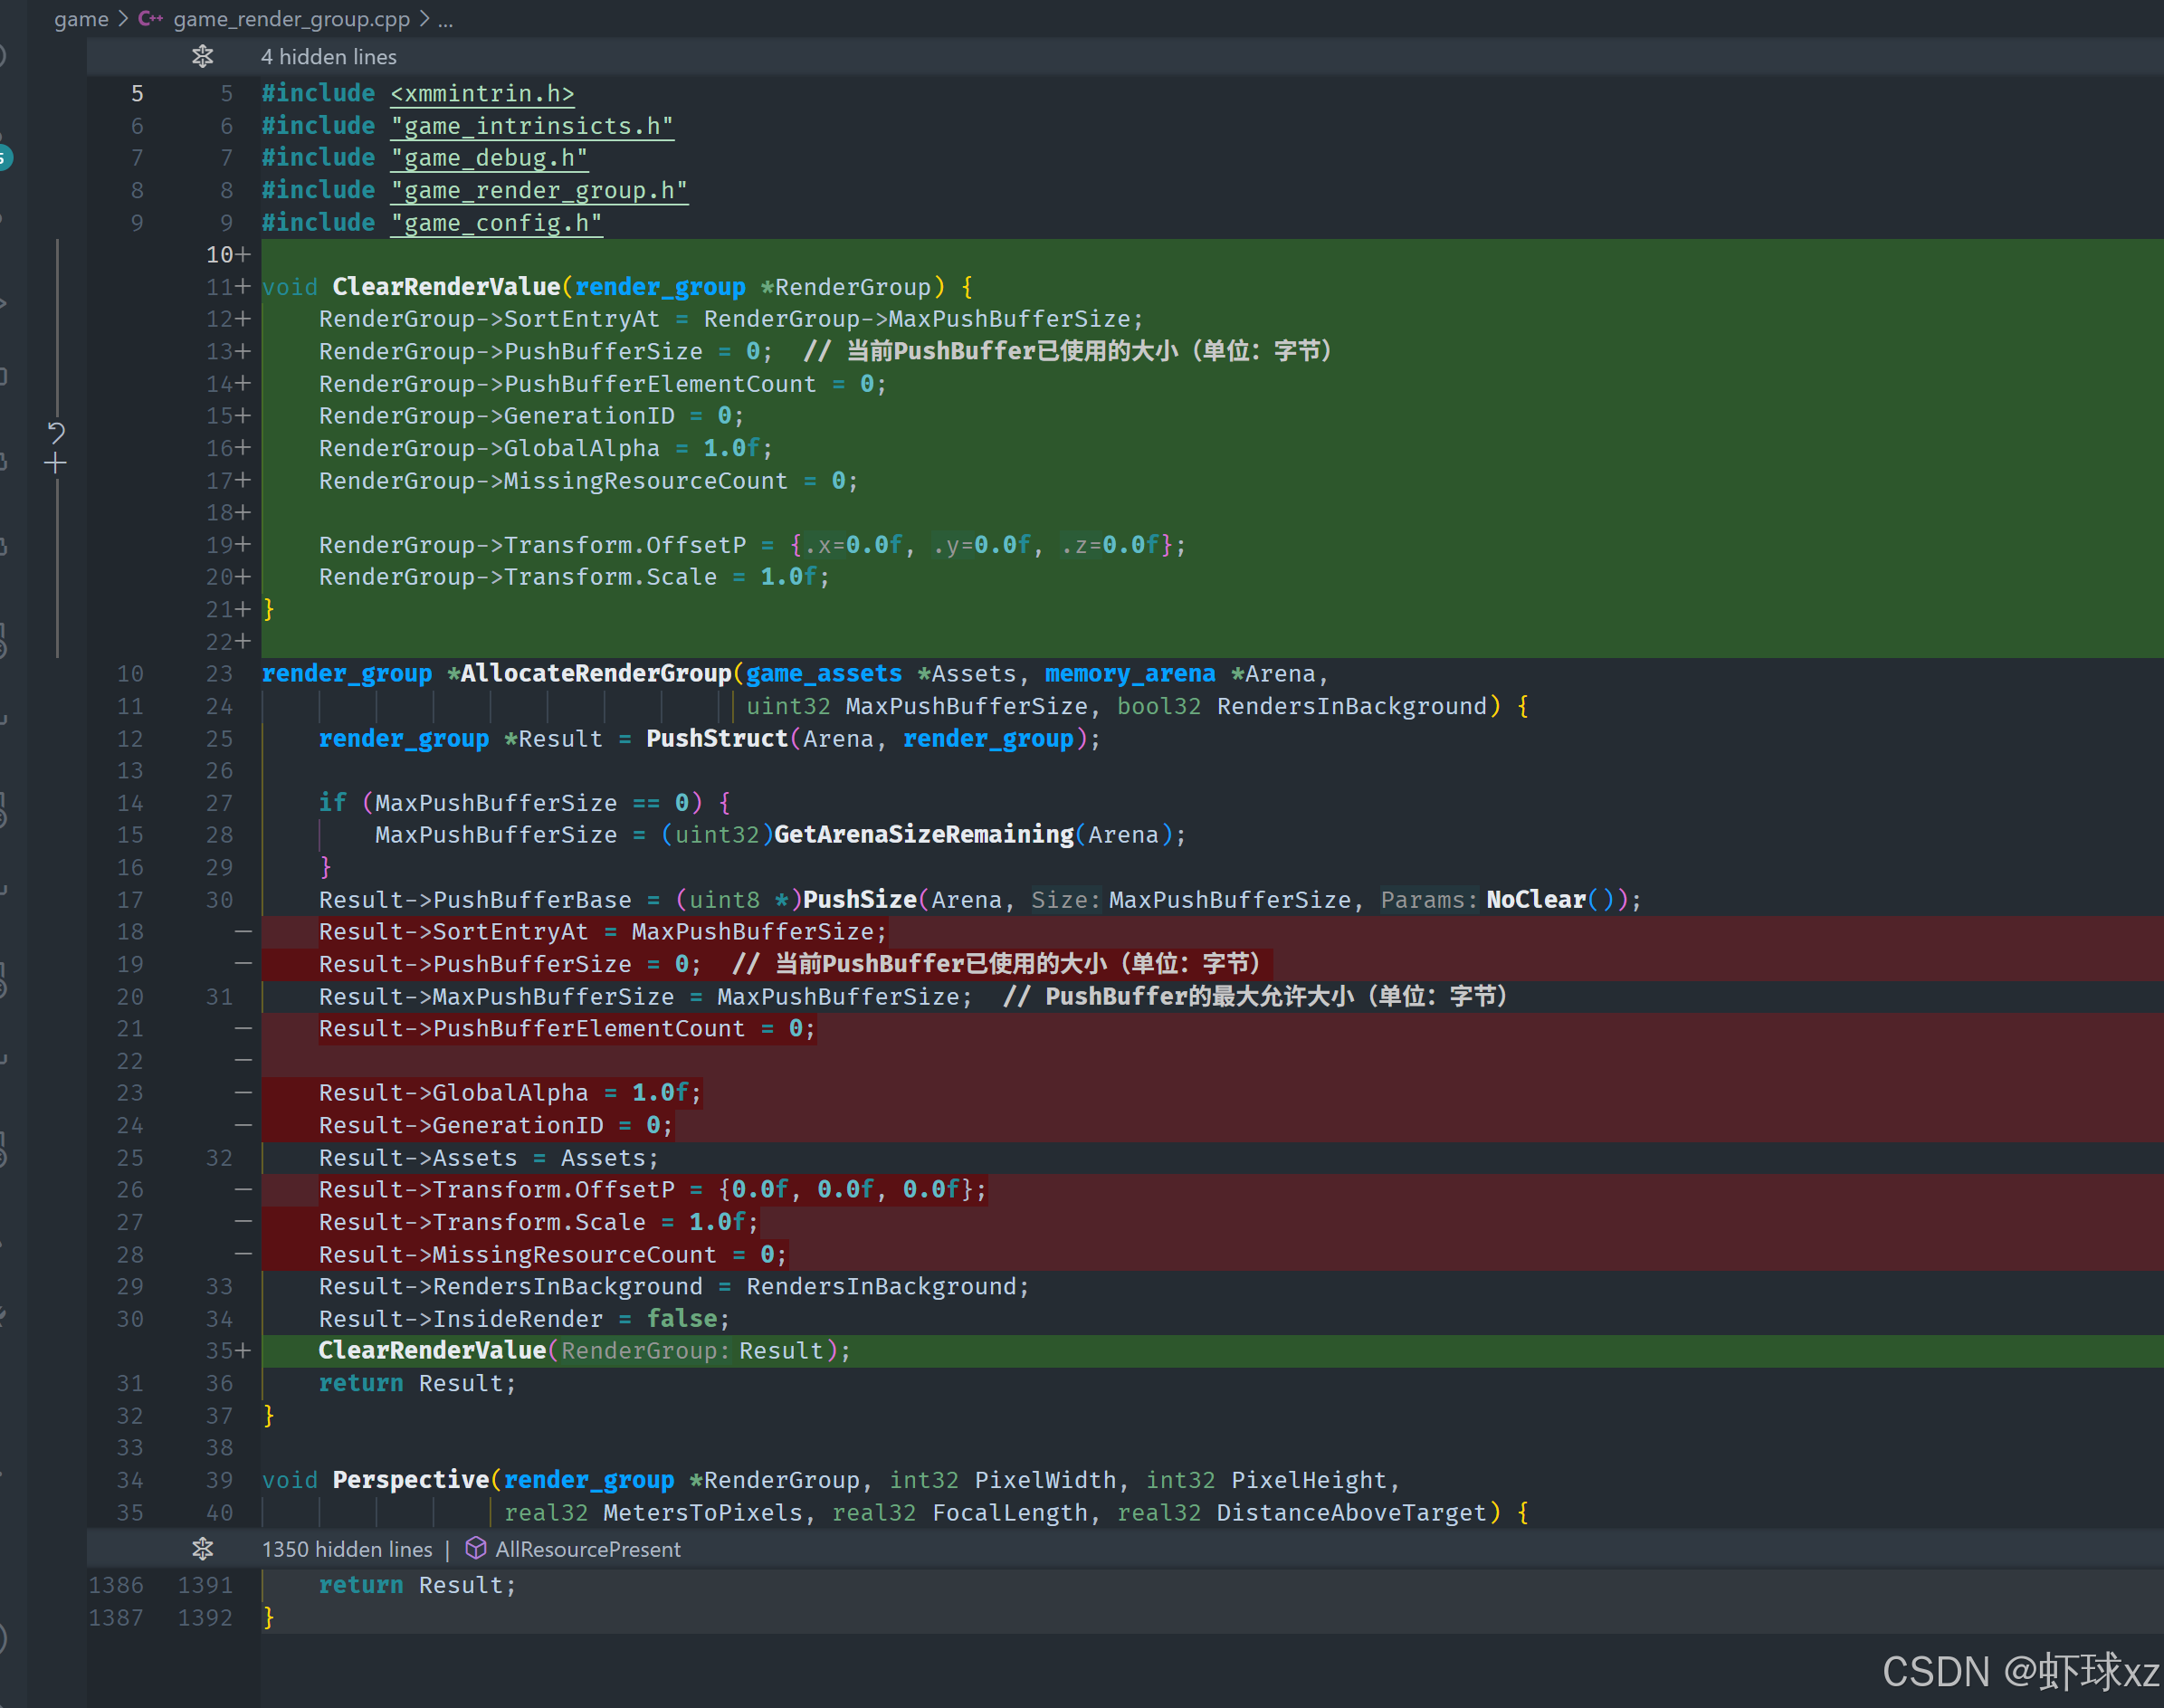Open the game_debug.h include link
The width and height of the screenshot is (2164, 1708).
pos(489,158)
